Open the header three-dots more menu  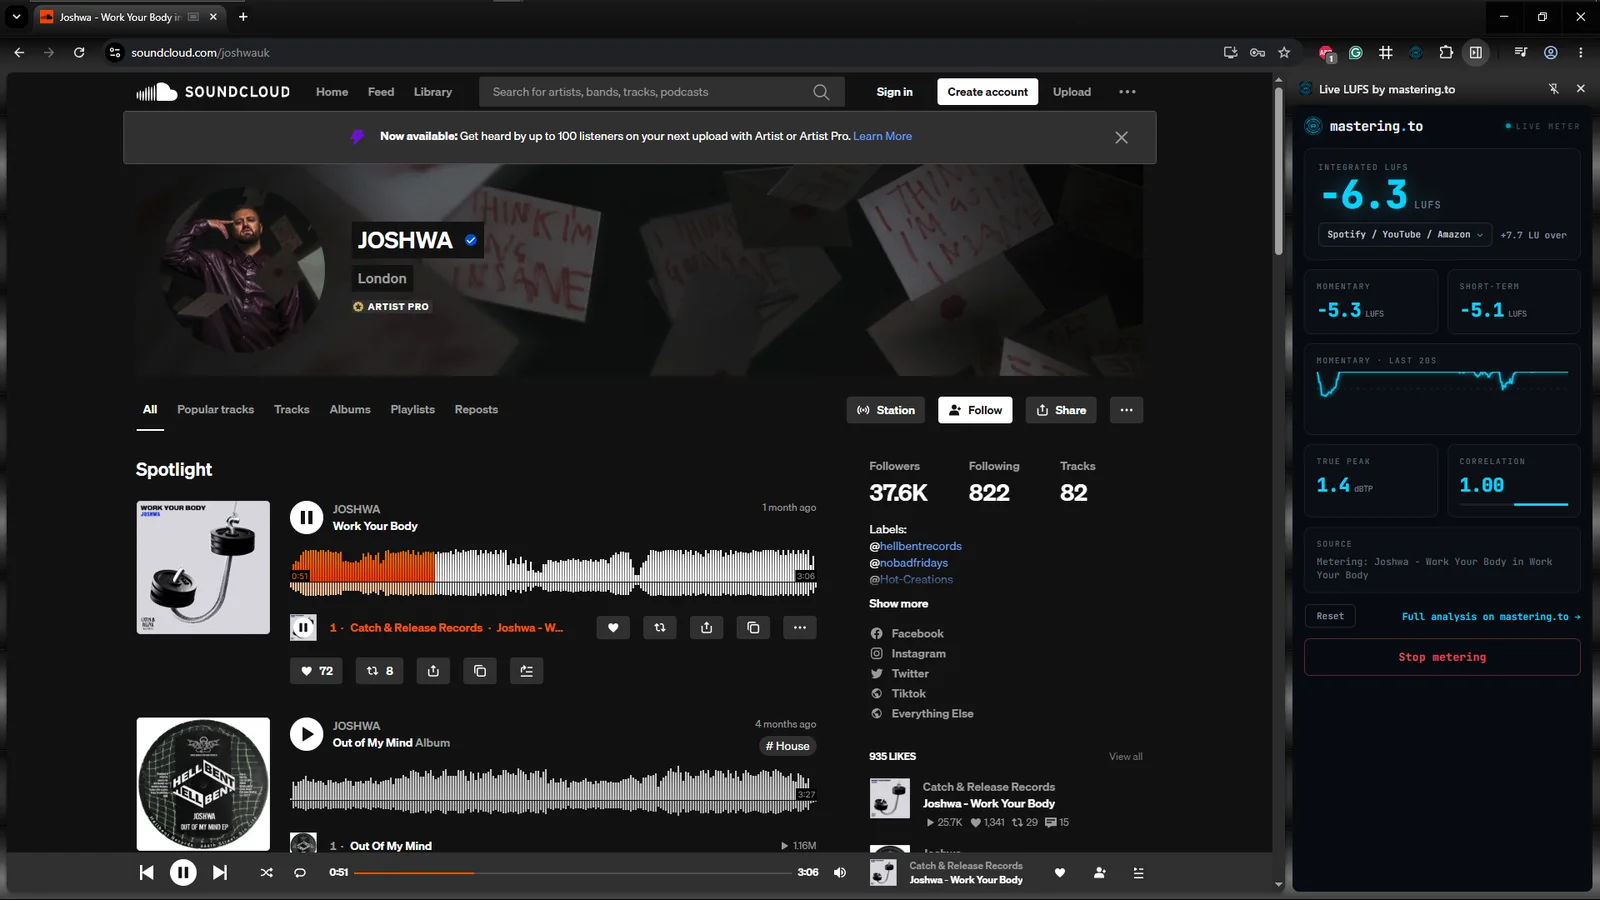click(1127, 92)
